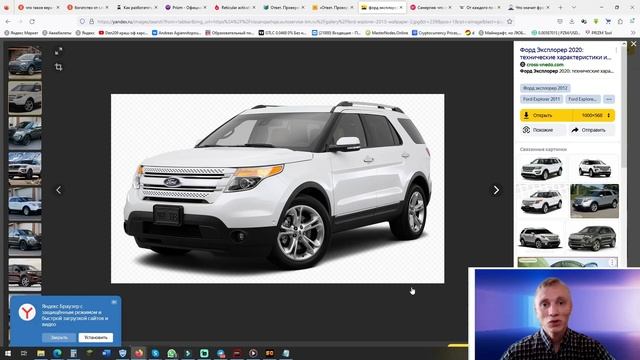Image resolution: width=640 pixels, height=360 pixels.
Task: Click the yellow Открыть download button
Action: tap(546, 116)
